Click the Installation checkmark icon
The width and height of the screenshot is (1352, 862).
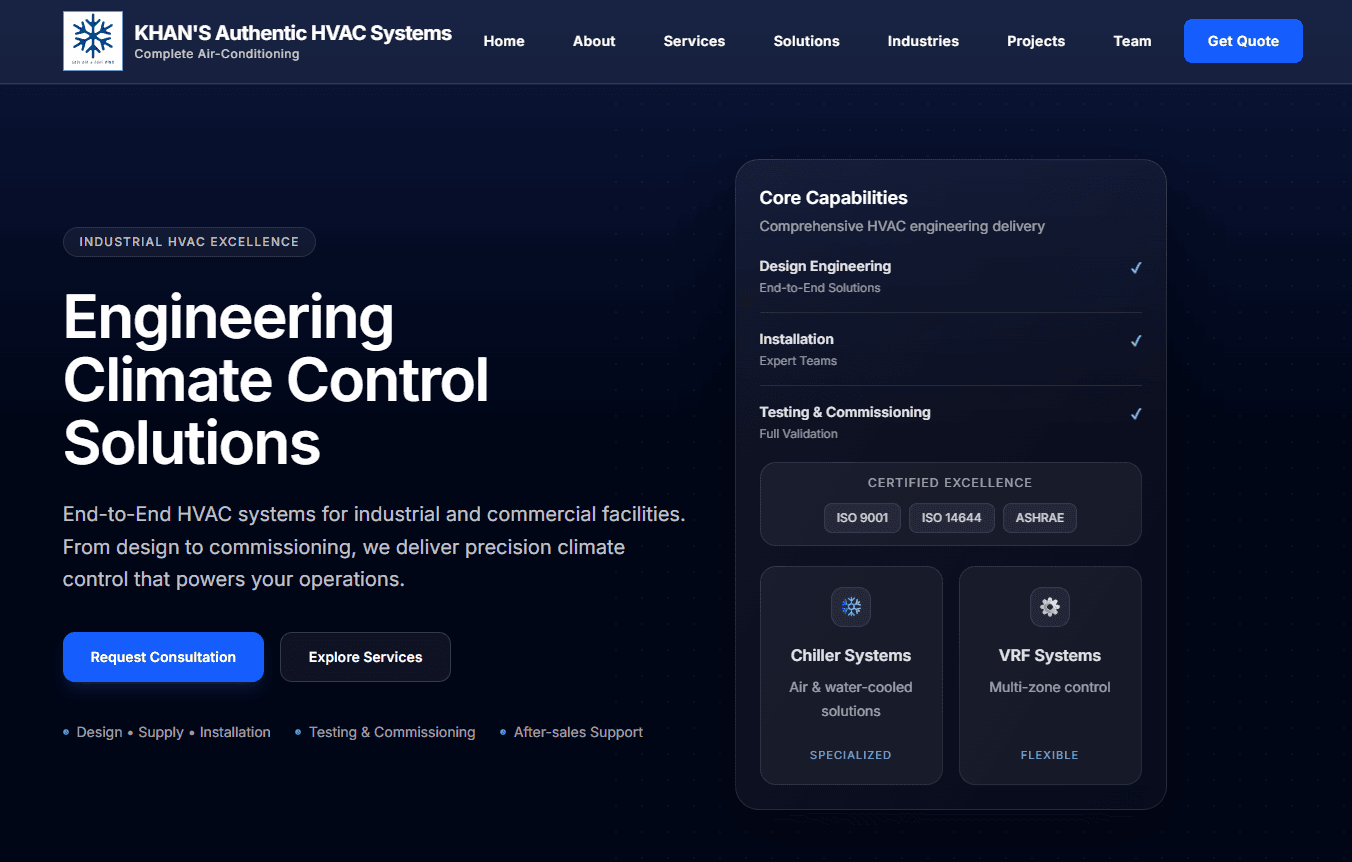click(x=1136, y=341)
